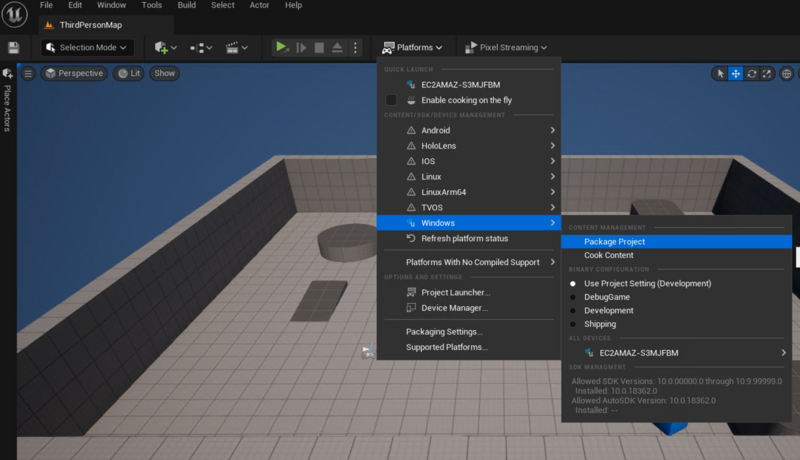The image size is (800, 460).
Task: Collapse the Platforms dropdown menu
Action: pyautogui.click(x=412, y=47)
